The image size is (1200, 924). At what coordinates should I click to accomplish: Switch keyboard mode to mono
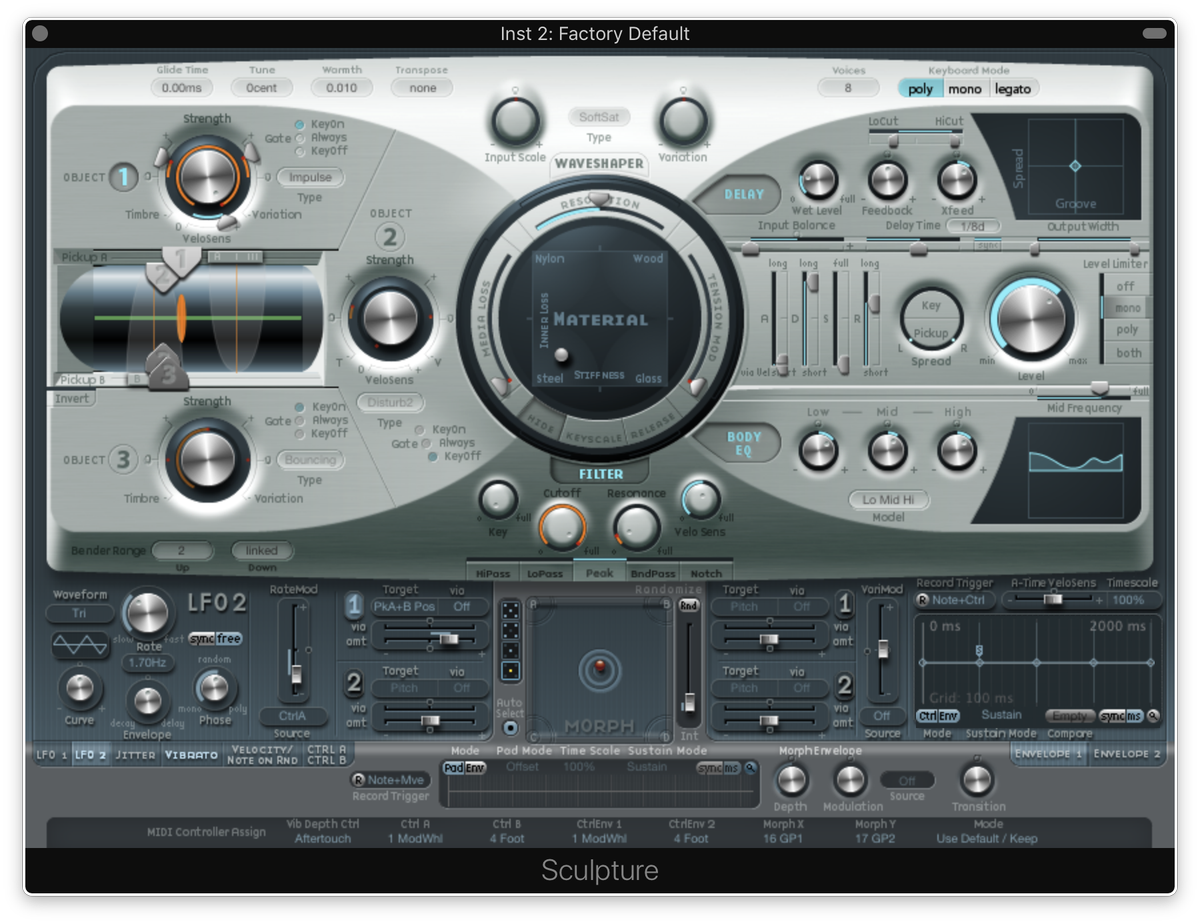point(965,88)
